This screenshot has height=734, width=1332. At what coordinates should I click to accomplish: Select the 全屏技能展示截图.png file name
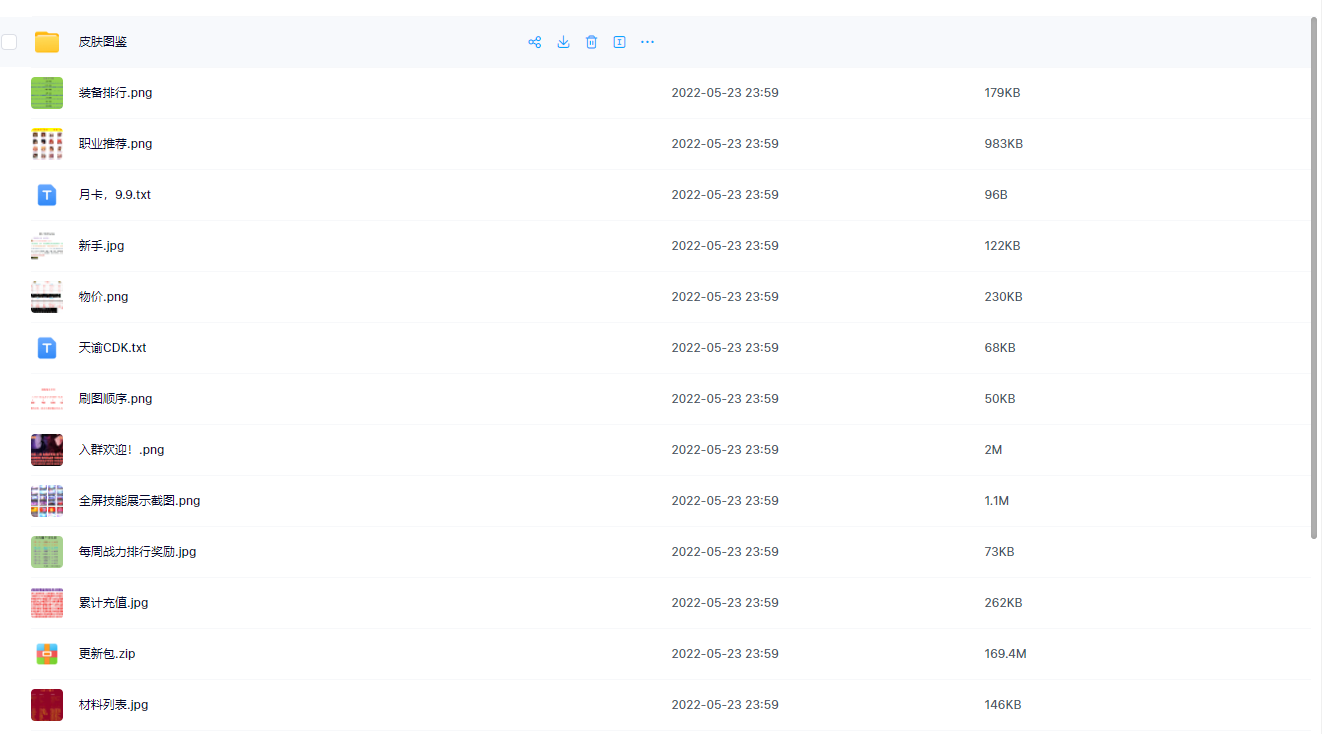(139, 501)
